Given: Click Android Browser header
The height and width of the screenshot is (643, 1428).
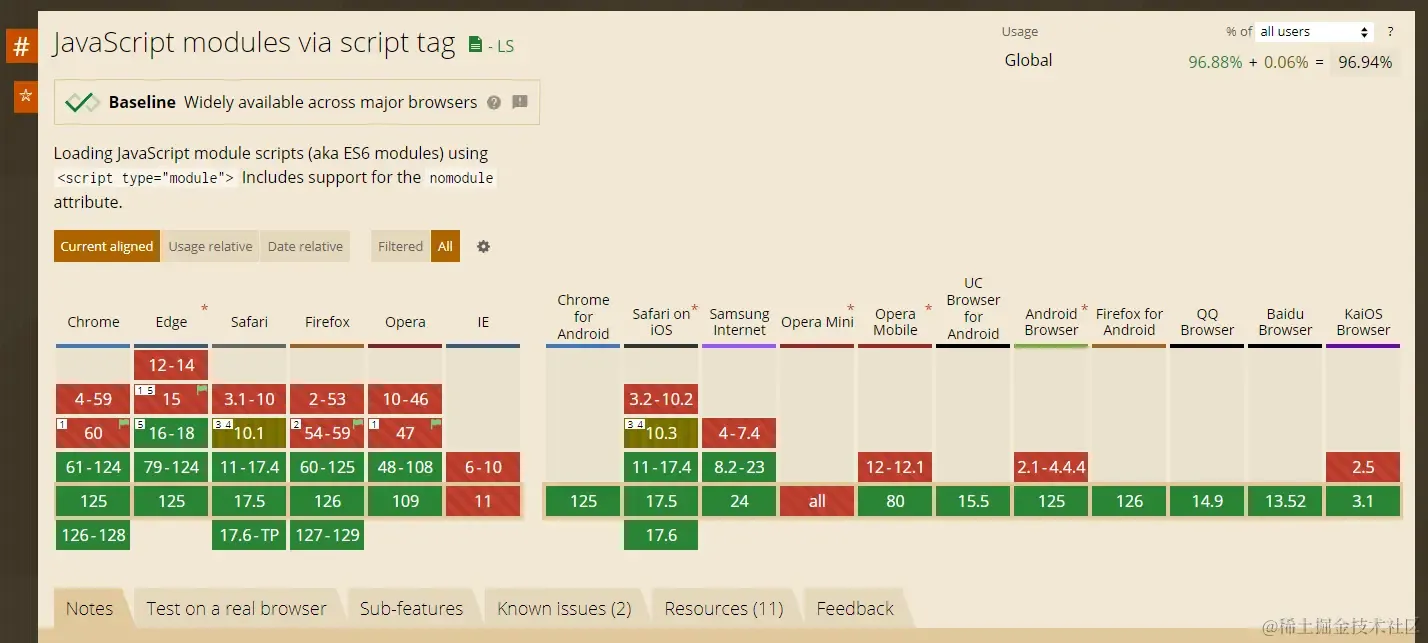Looking at the screenshot, I should (x=1051, y=321).
